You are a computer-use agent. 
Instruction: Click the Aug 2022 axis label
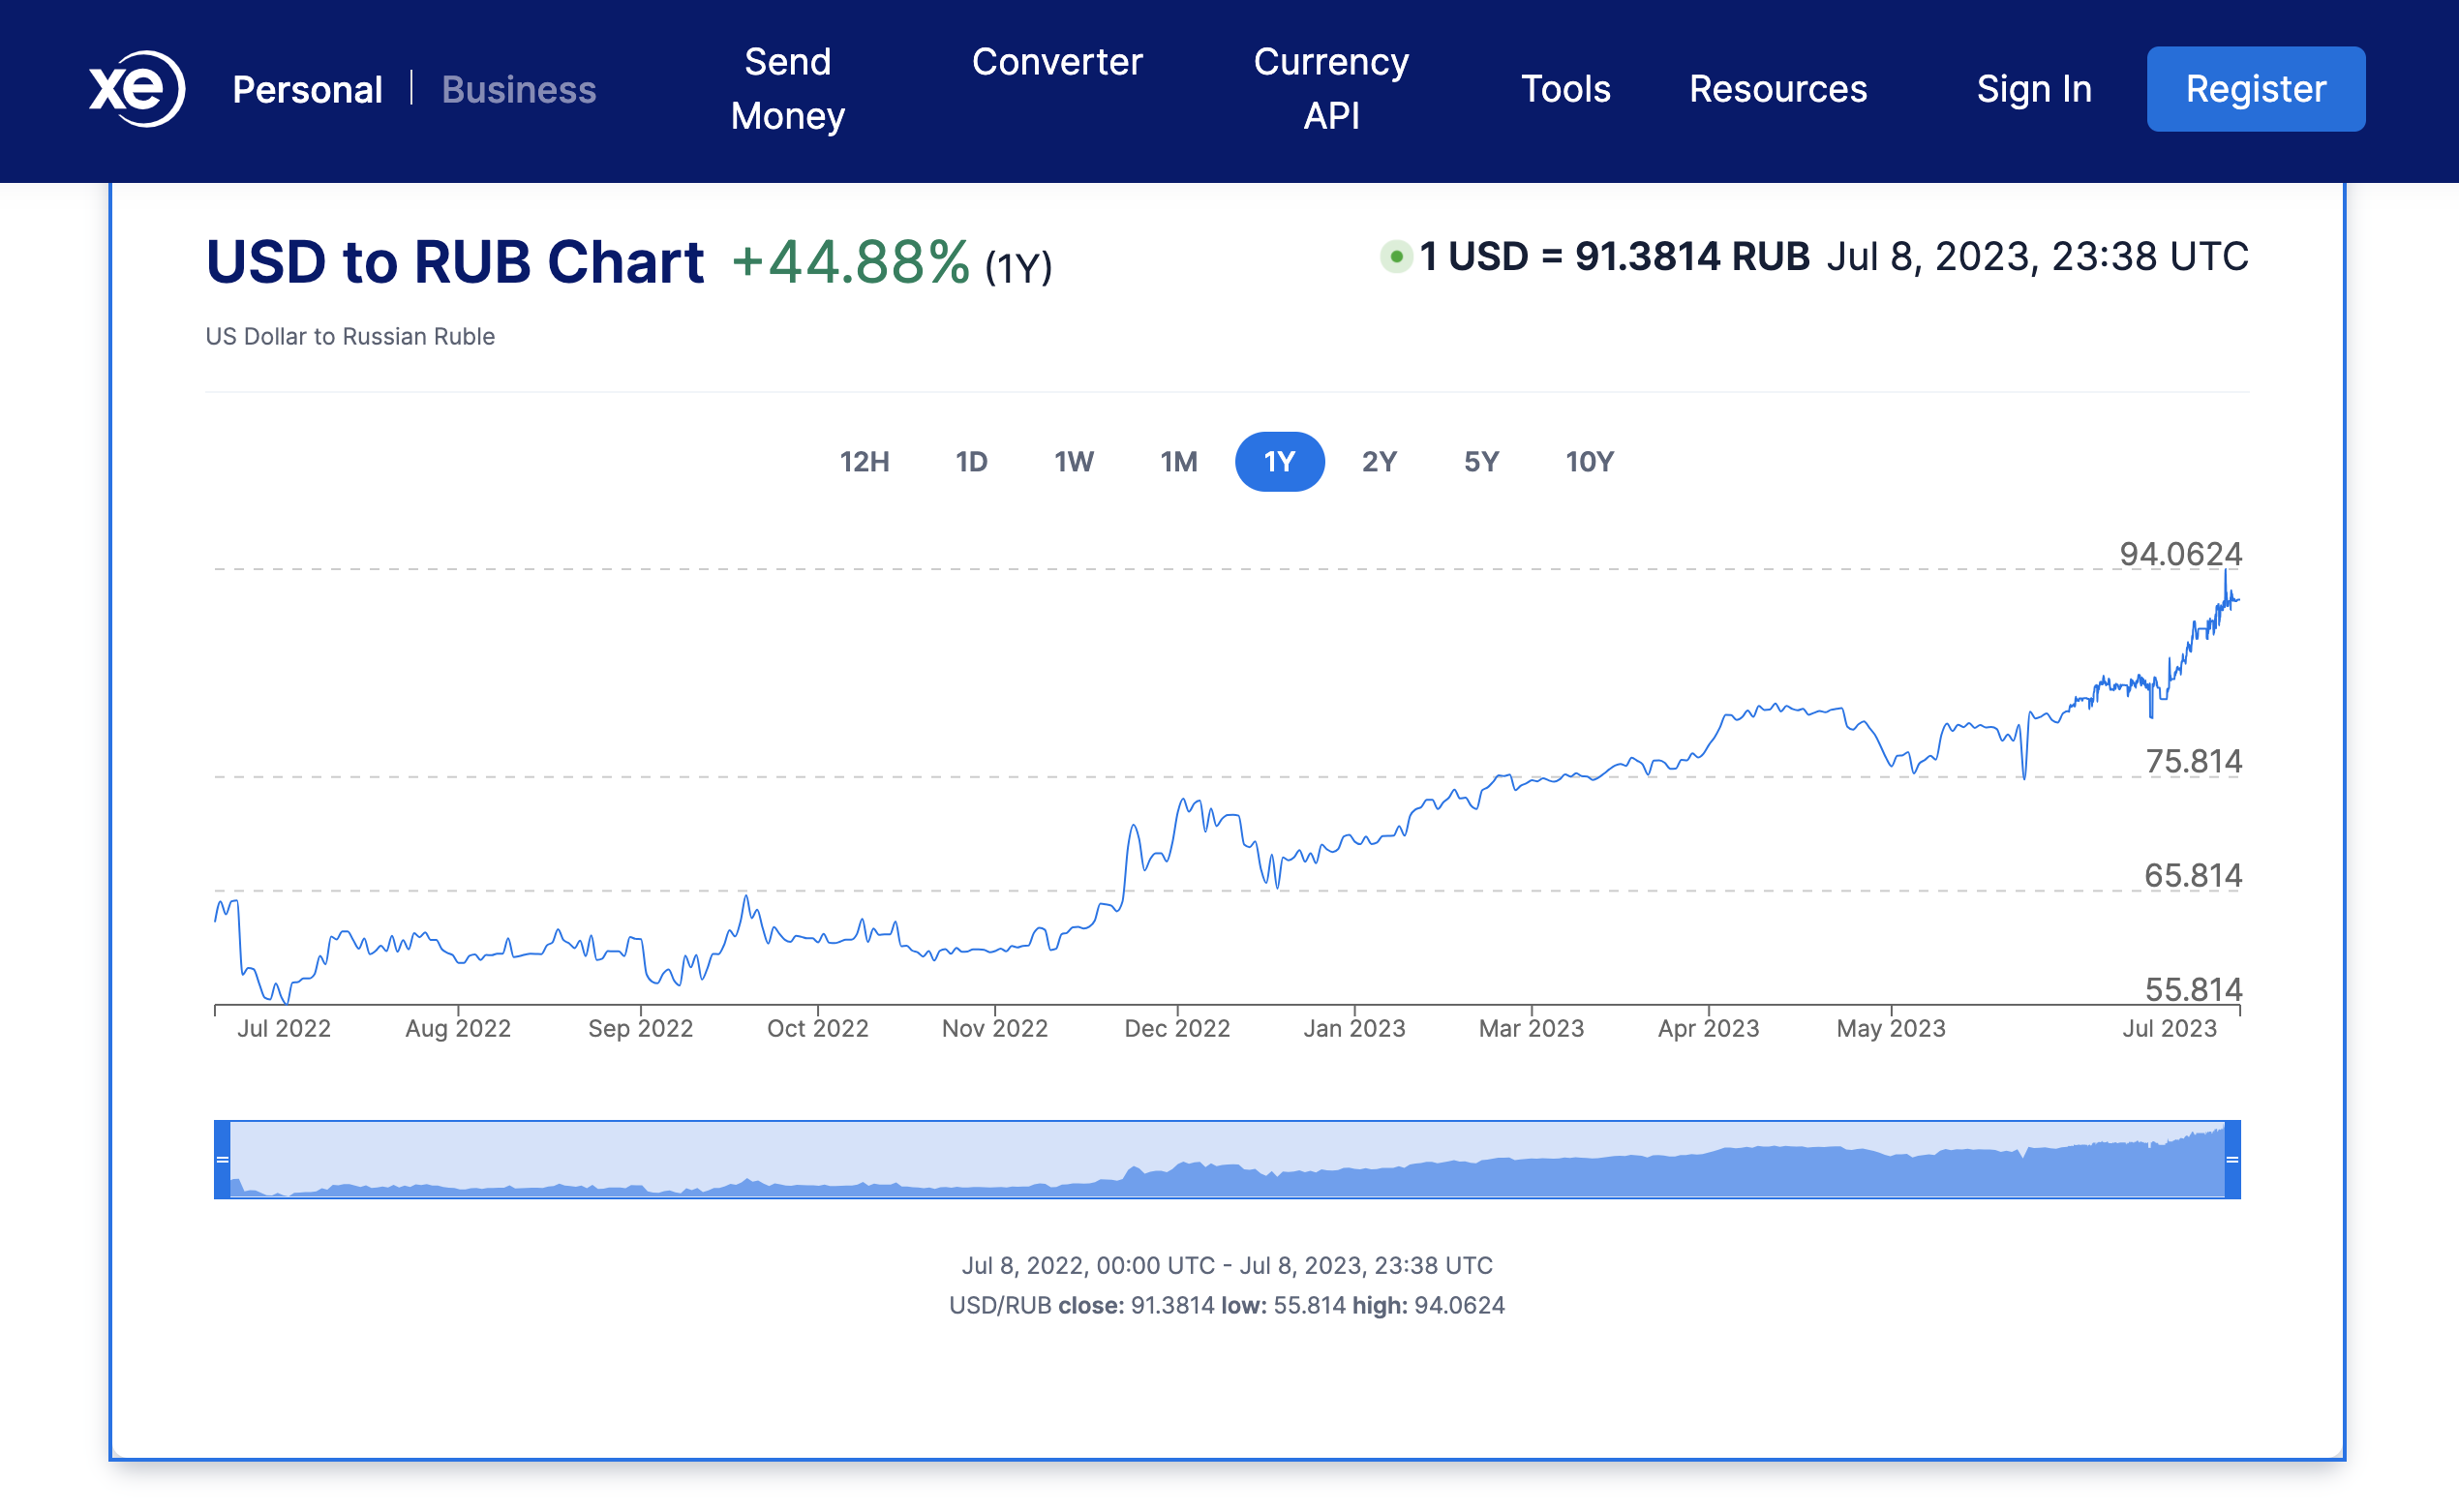click(458, 1028)
